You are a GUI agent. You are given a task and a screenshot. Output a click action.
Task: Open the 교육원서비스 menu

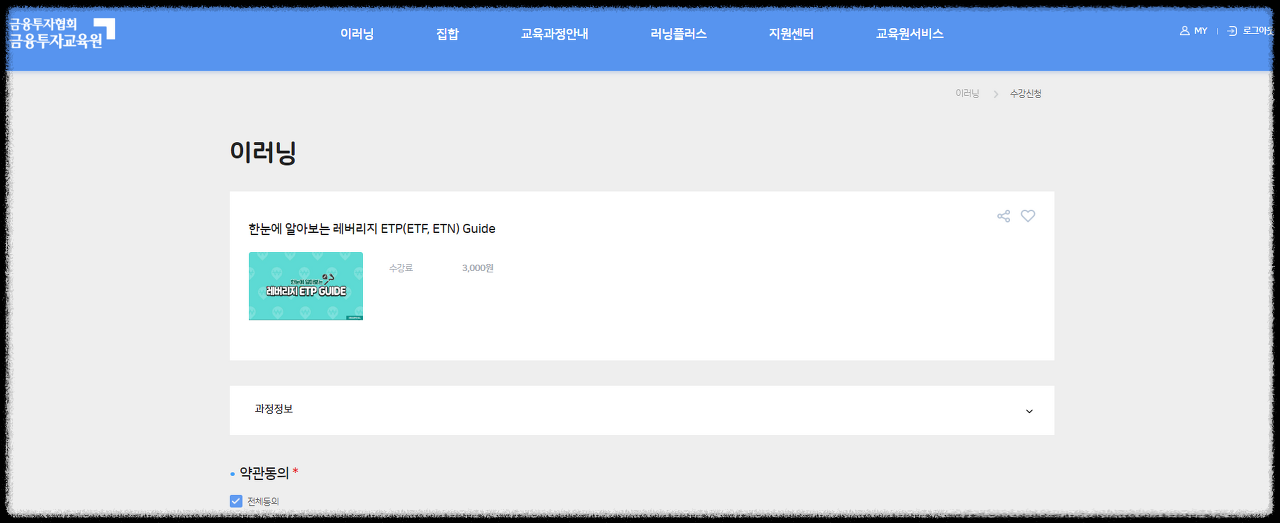point(909,34)
